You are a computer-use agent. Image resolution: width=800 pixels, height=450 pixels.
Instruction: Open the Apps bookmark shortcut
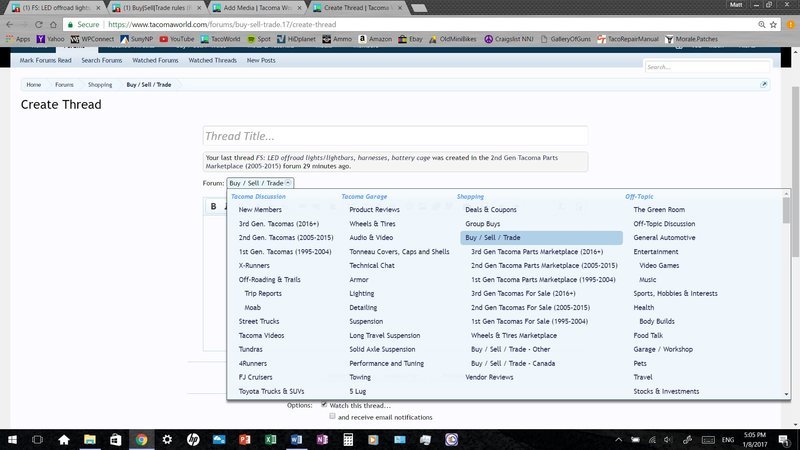(x=18, y=39)
